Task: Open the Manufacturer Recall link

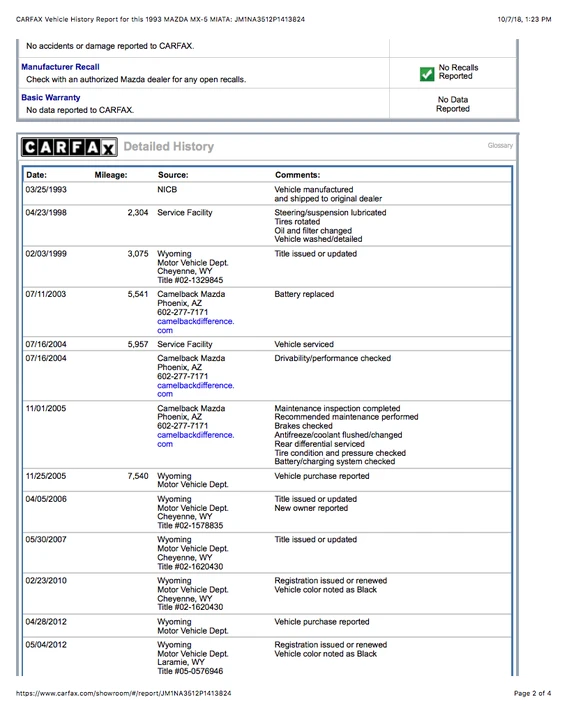Action: (x=60, y=67)
